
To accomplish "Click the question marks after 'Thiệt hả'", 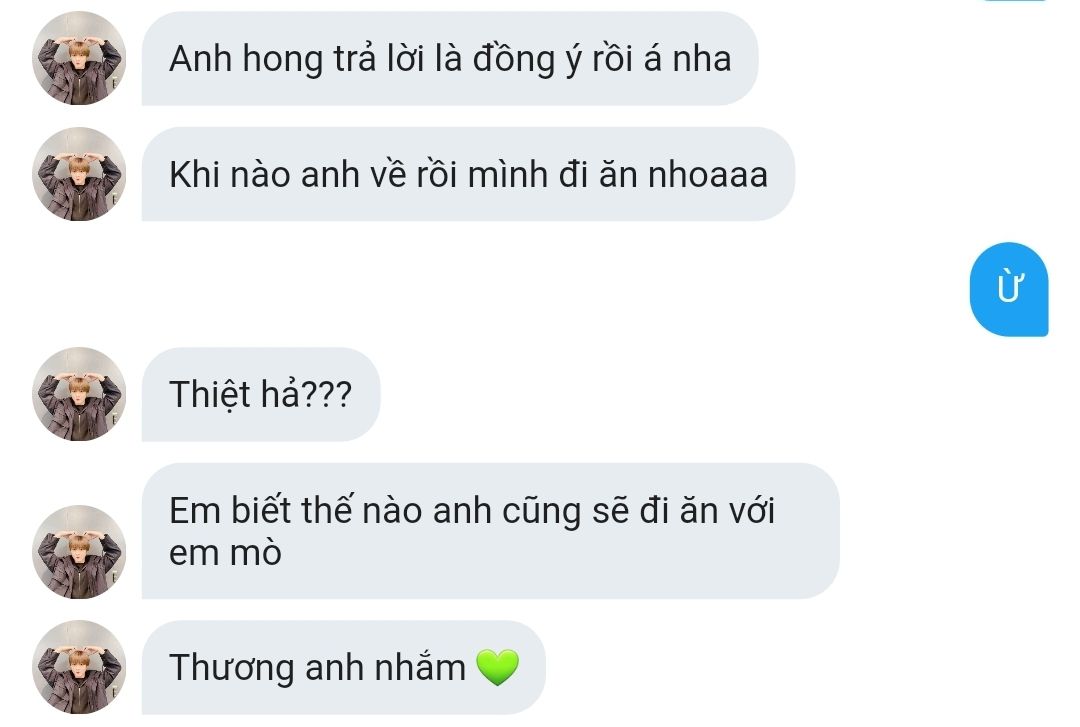I will [x=327, y=394].
